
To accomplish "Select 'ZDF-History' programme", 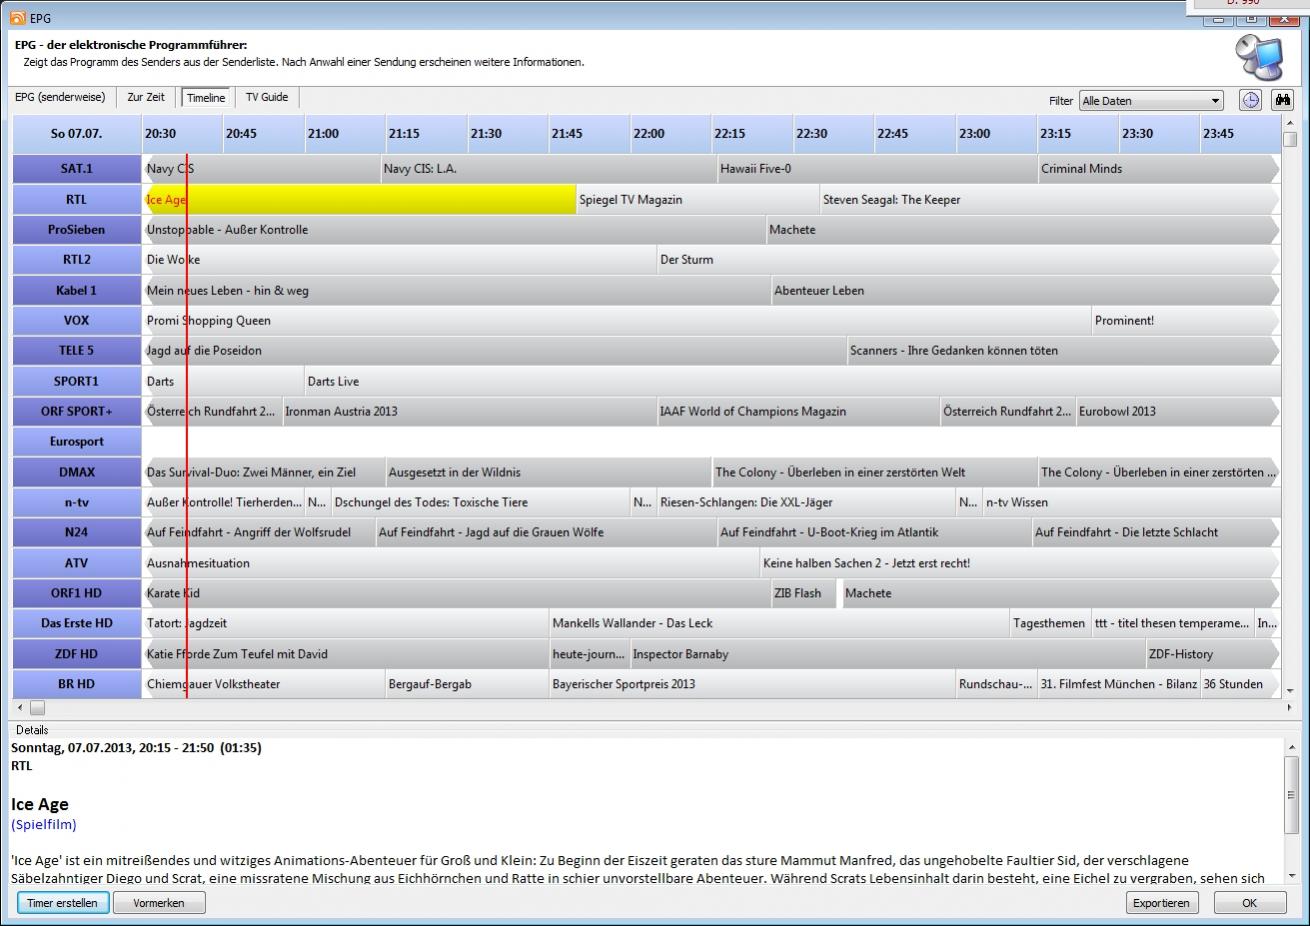I will (x=1212, y=654).
